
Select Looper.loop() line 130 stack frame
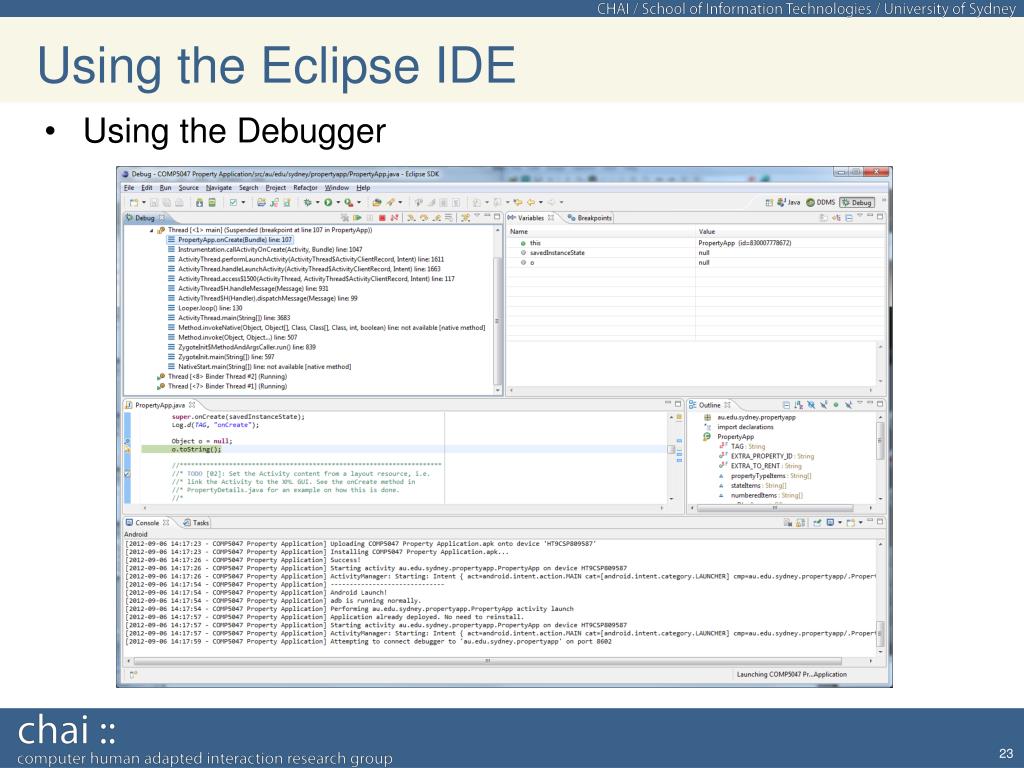205,308
